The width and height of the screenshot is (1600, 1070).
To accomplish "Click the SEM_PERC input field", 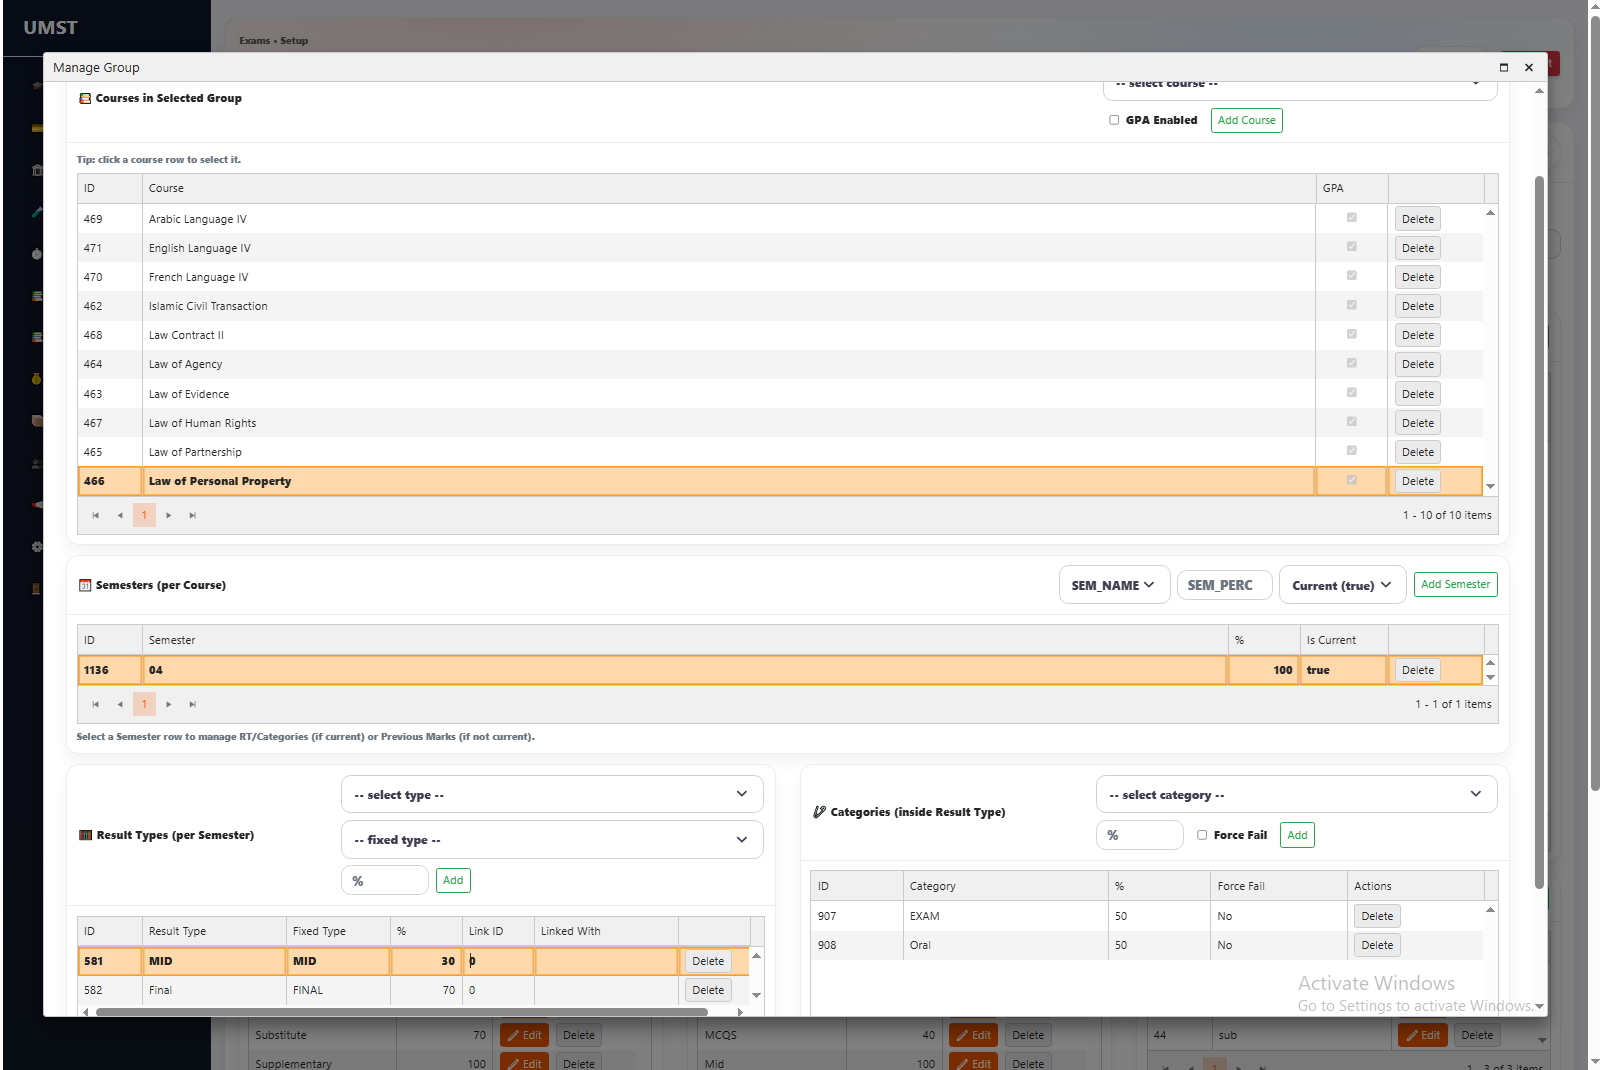I will point(1224,585).
